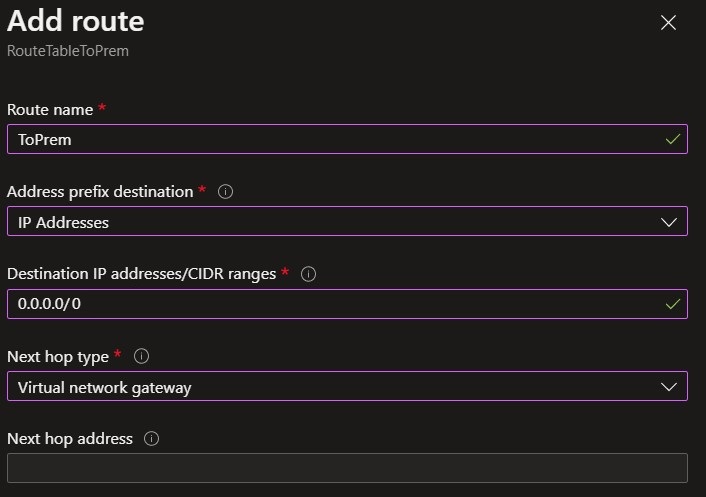
Task: Click the Add route heading
Action: [x=76, y=21]
